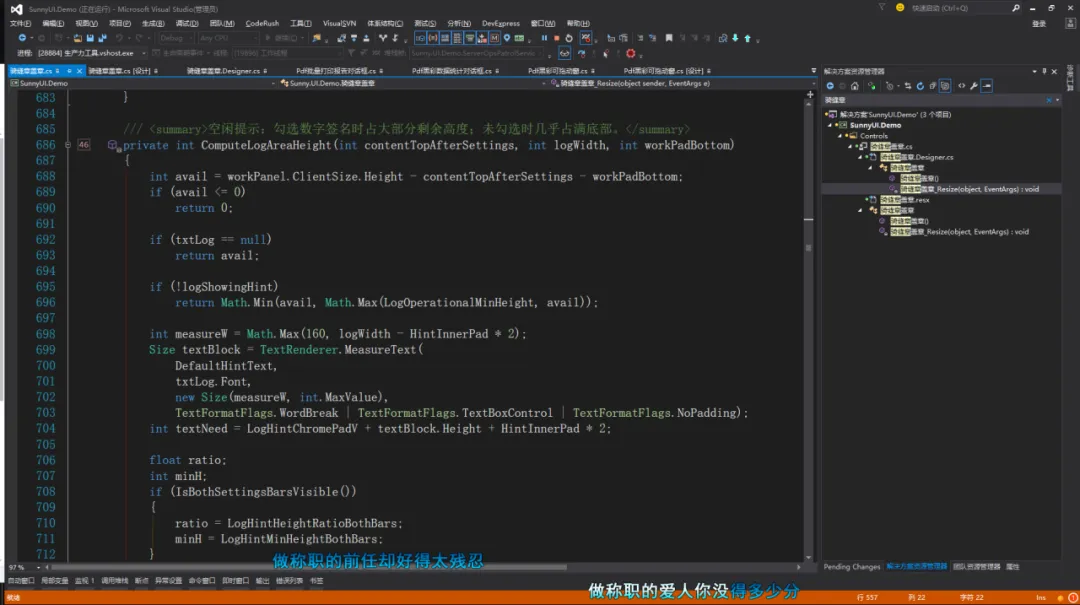Click the split editor icon above scrollbar
Screen dimensions: 1080x605
pyautogui.click(x=810, y=94)
